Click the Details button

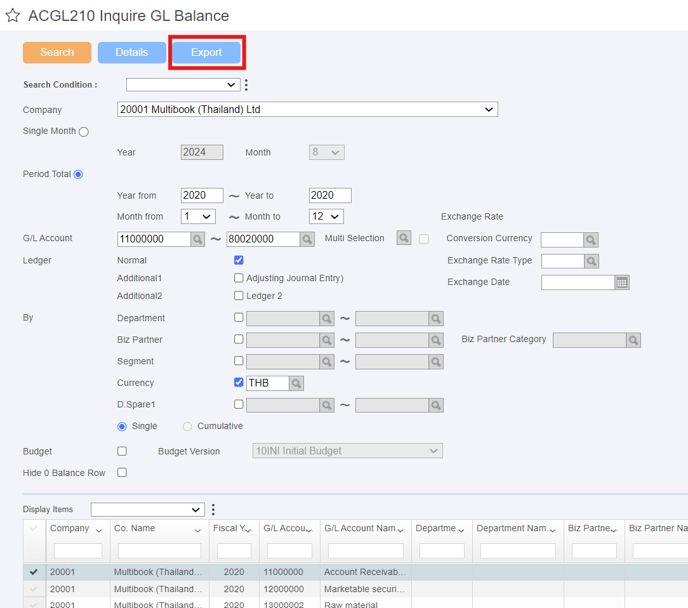(132, 52)
